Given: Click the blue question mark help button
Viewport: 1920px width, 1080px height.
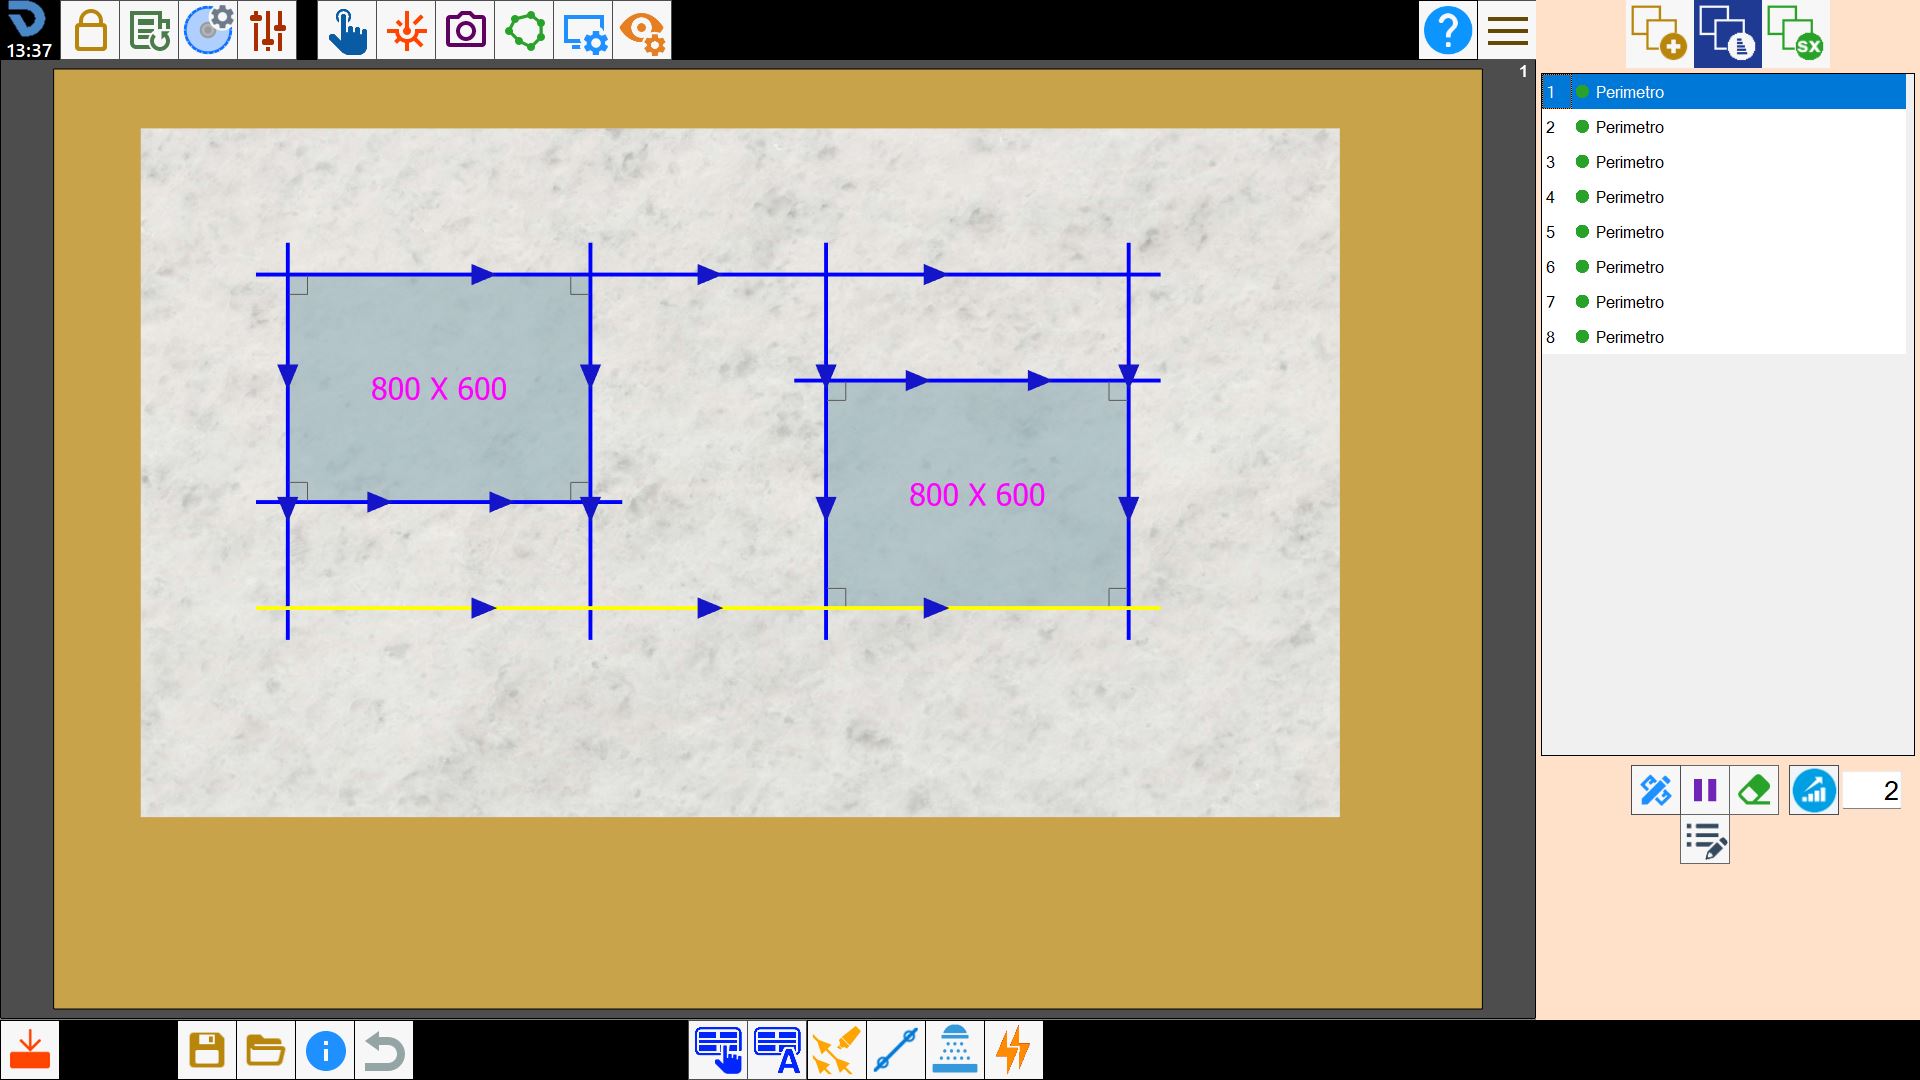Looking at the screenshot, I should 1447,30.
